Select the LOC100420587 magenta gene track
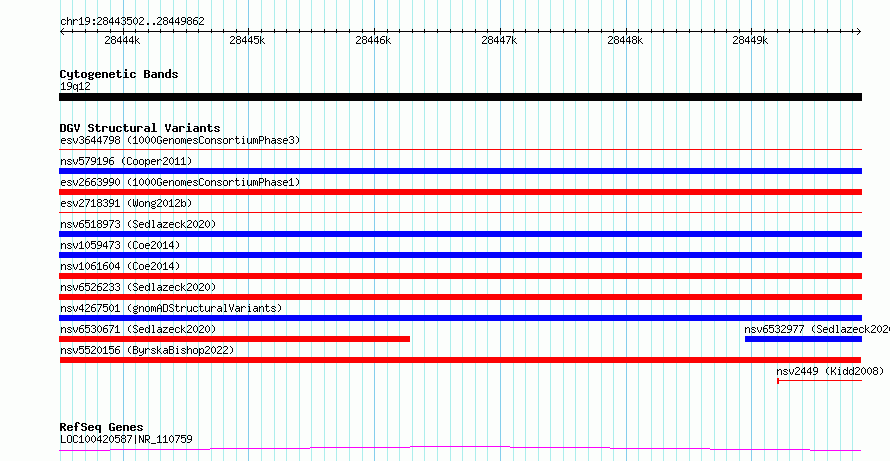The height and width of the screenshot is (461, 890). pyautogui.click(x=460, y=449)
